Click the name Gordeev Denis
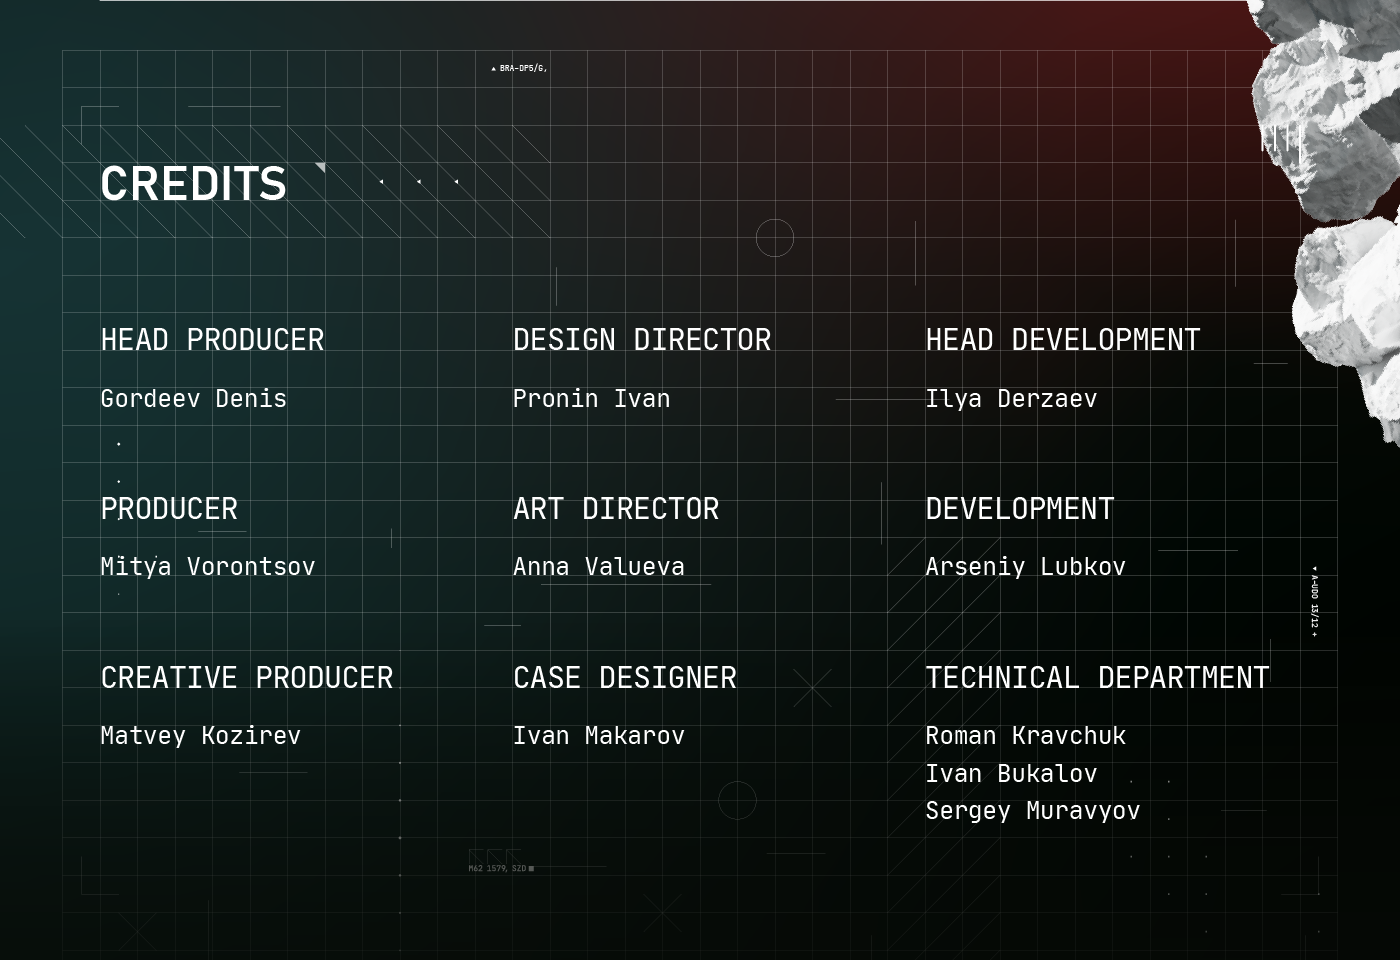The width and height of the screenshot is (1400, 960). [x=193, y=399]
